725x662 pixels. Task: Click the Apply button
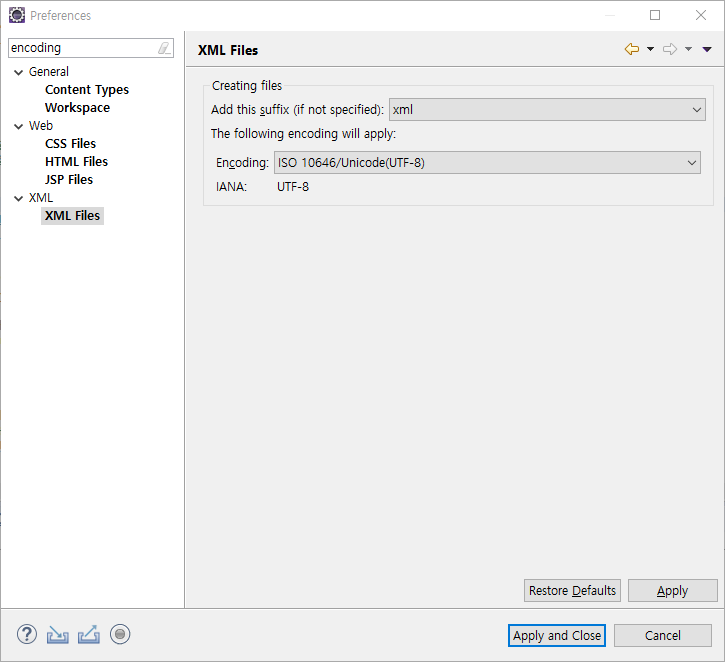coord(672,590)
